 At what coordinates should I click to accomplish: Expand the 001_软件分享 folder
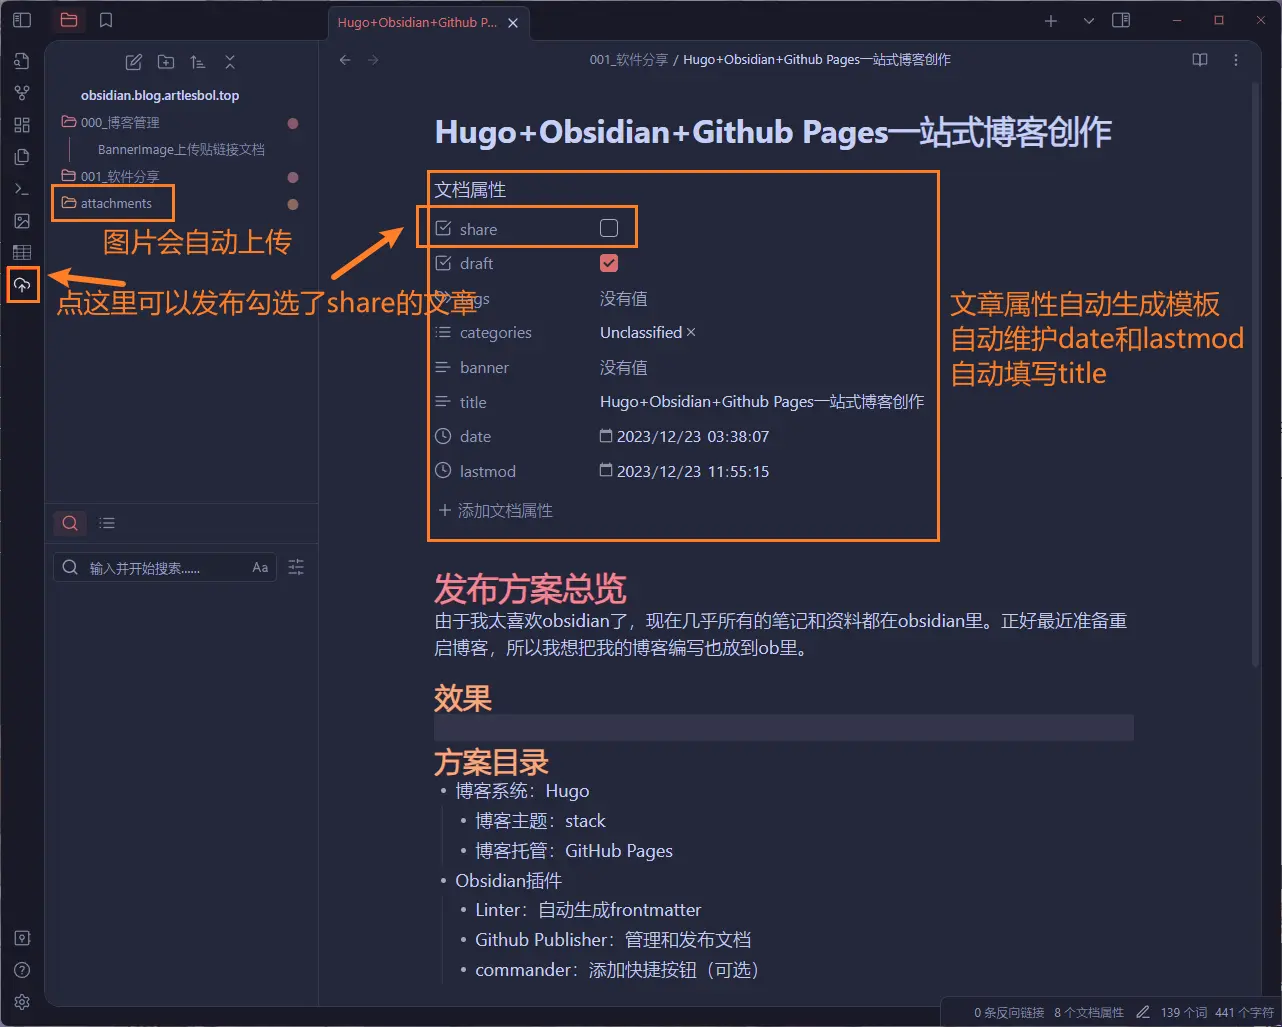tap(120, 176)
